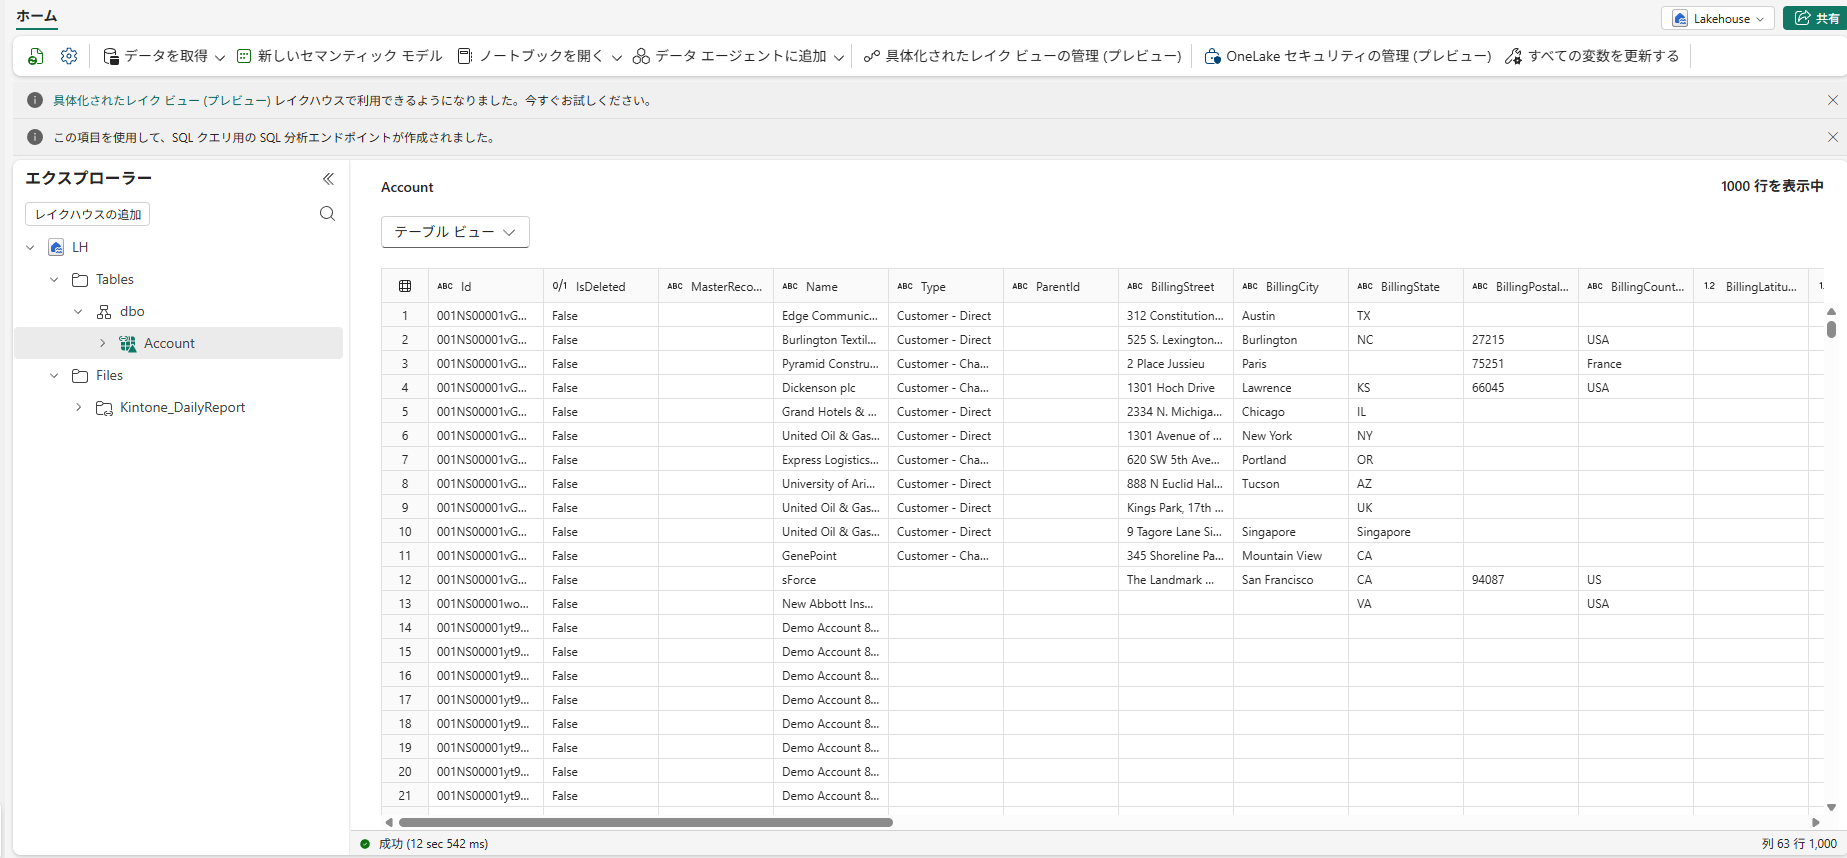Click the table grid select-all icon
Screen dimensions: 1847x858
click(405, 286)
